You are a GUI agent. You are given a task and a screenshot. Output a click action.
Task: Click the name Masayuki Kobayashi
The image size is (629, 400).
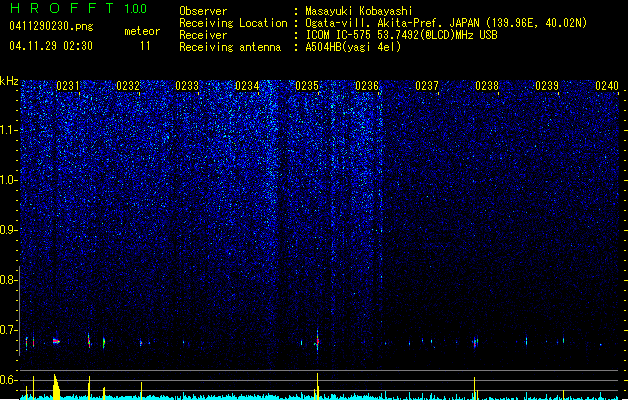point(358,11)
